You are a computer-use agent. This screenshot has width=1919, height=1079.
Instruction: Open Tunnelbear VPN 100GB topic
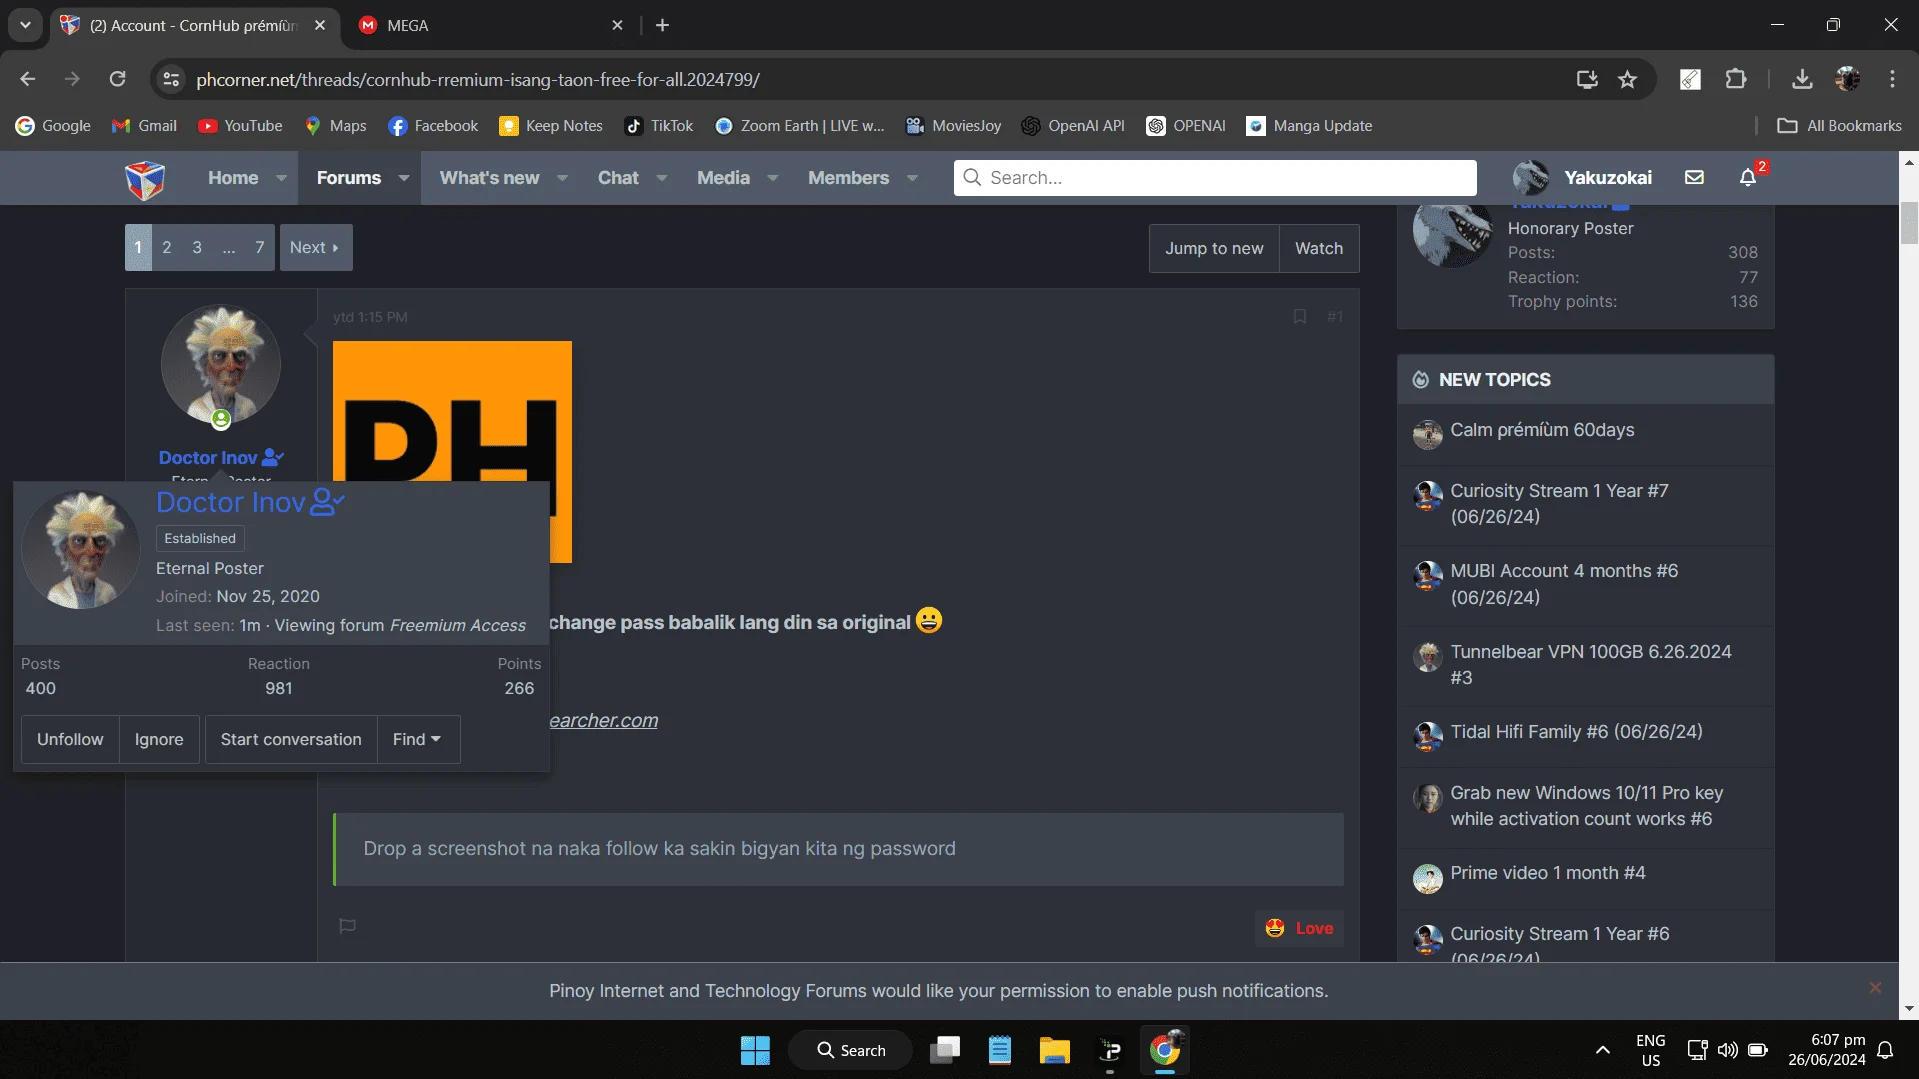tap(1590, 665)
